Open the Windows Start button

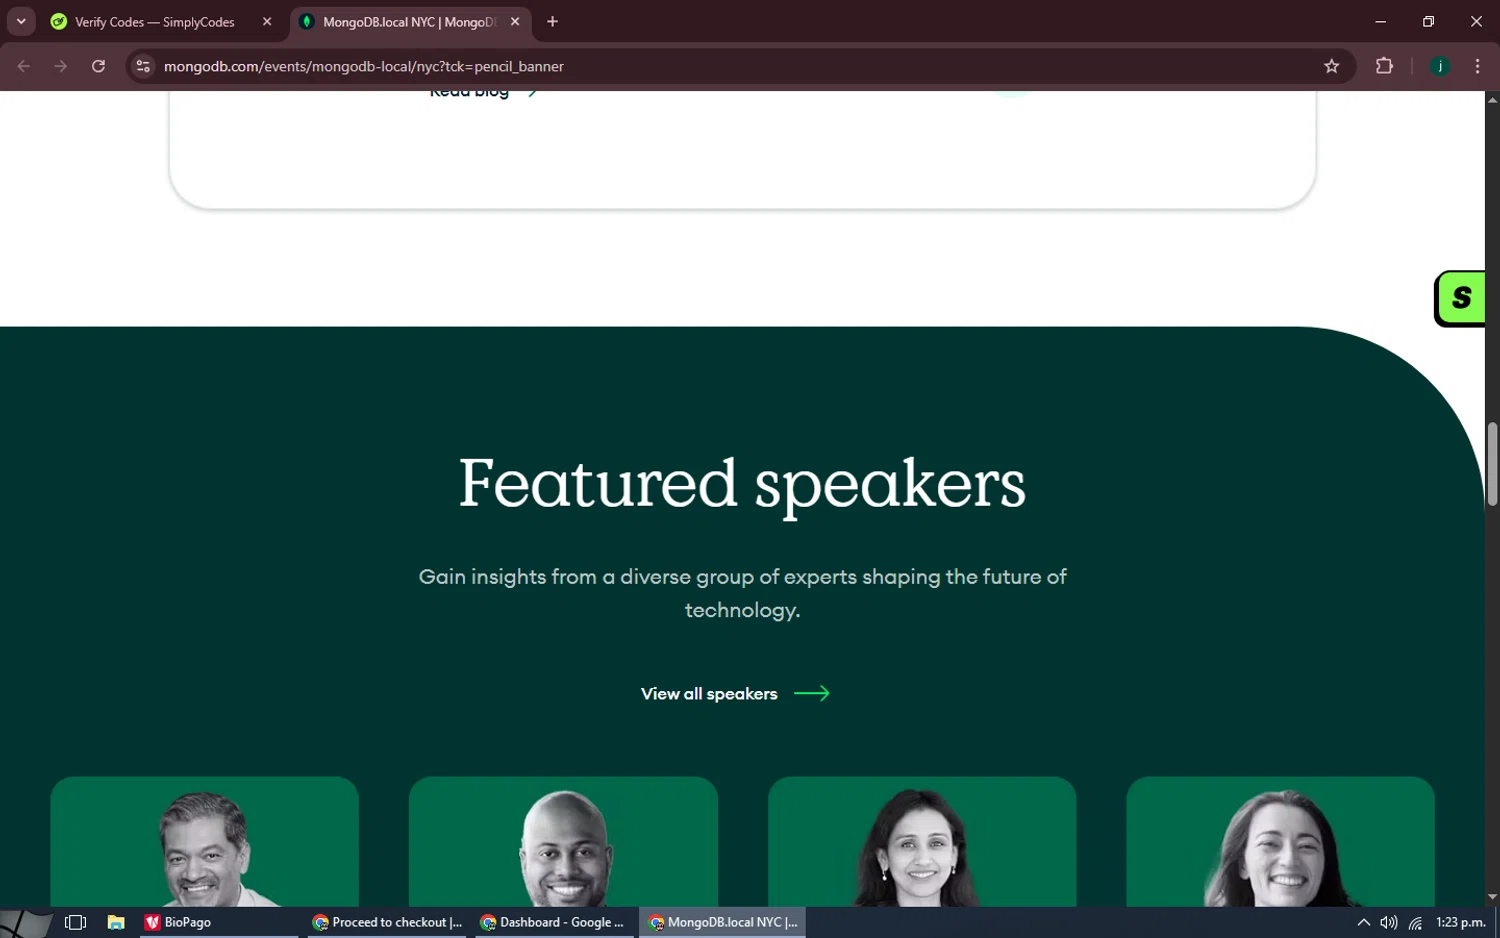coord(26,922)
